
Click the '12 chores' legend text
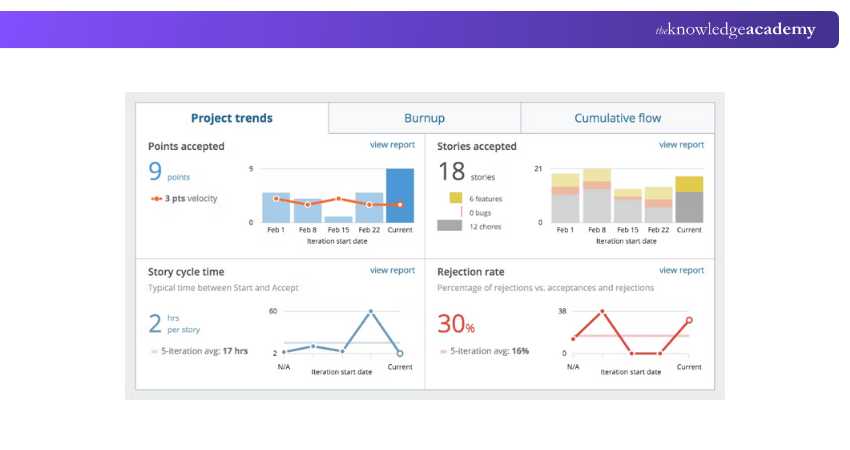485,227
